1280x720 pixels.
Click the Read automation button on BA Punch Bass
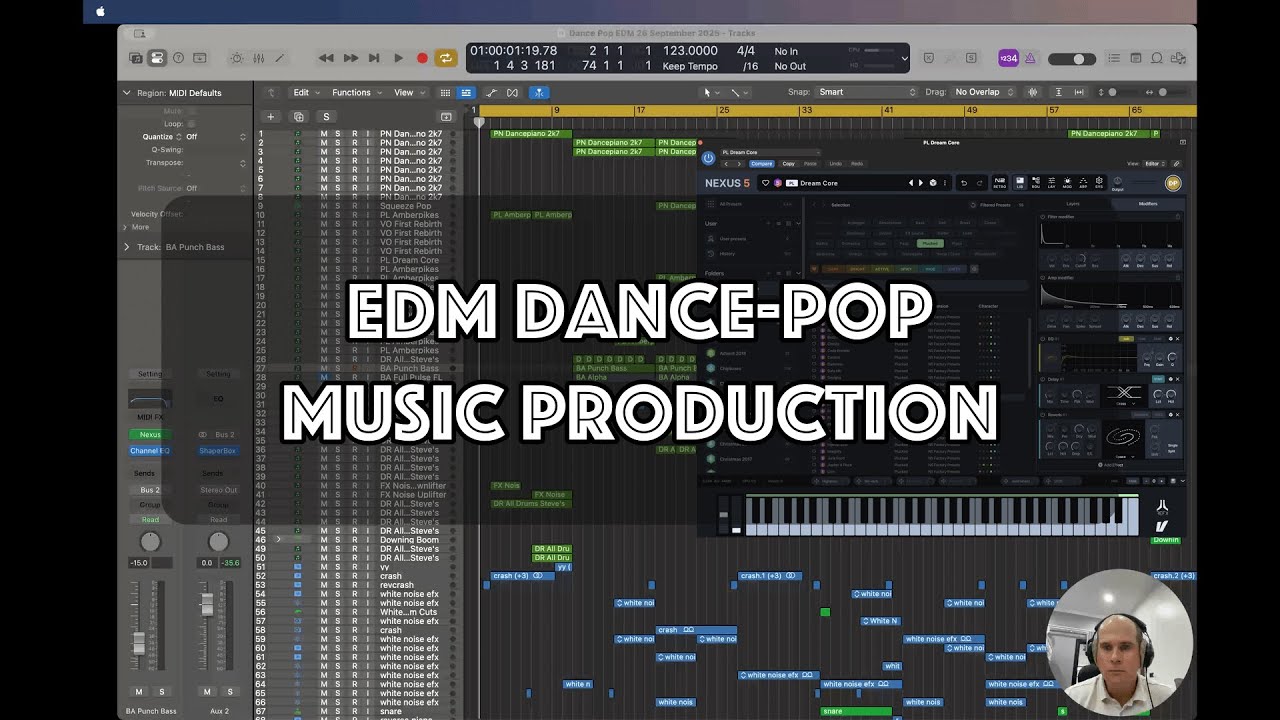click(x=150, y=520)
